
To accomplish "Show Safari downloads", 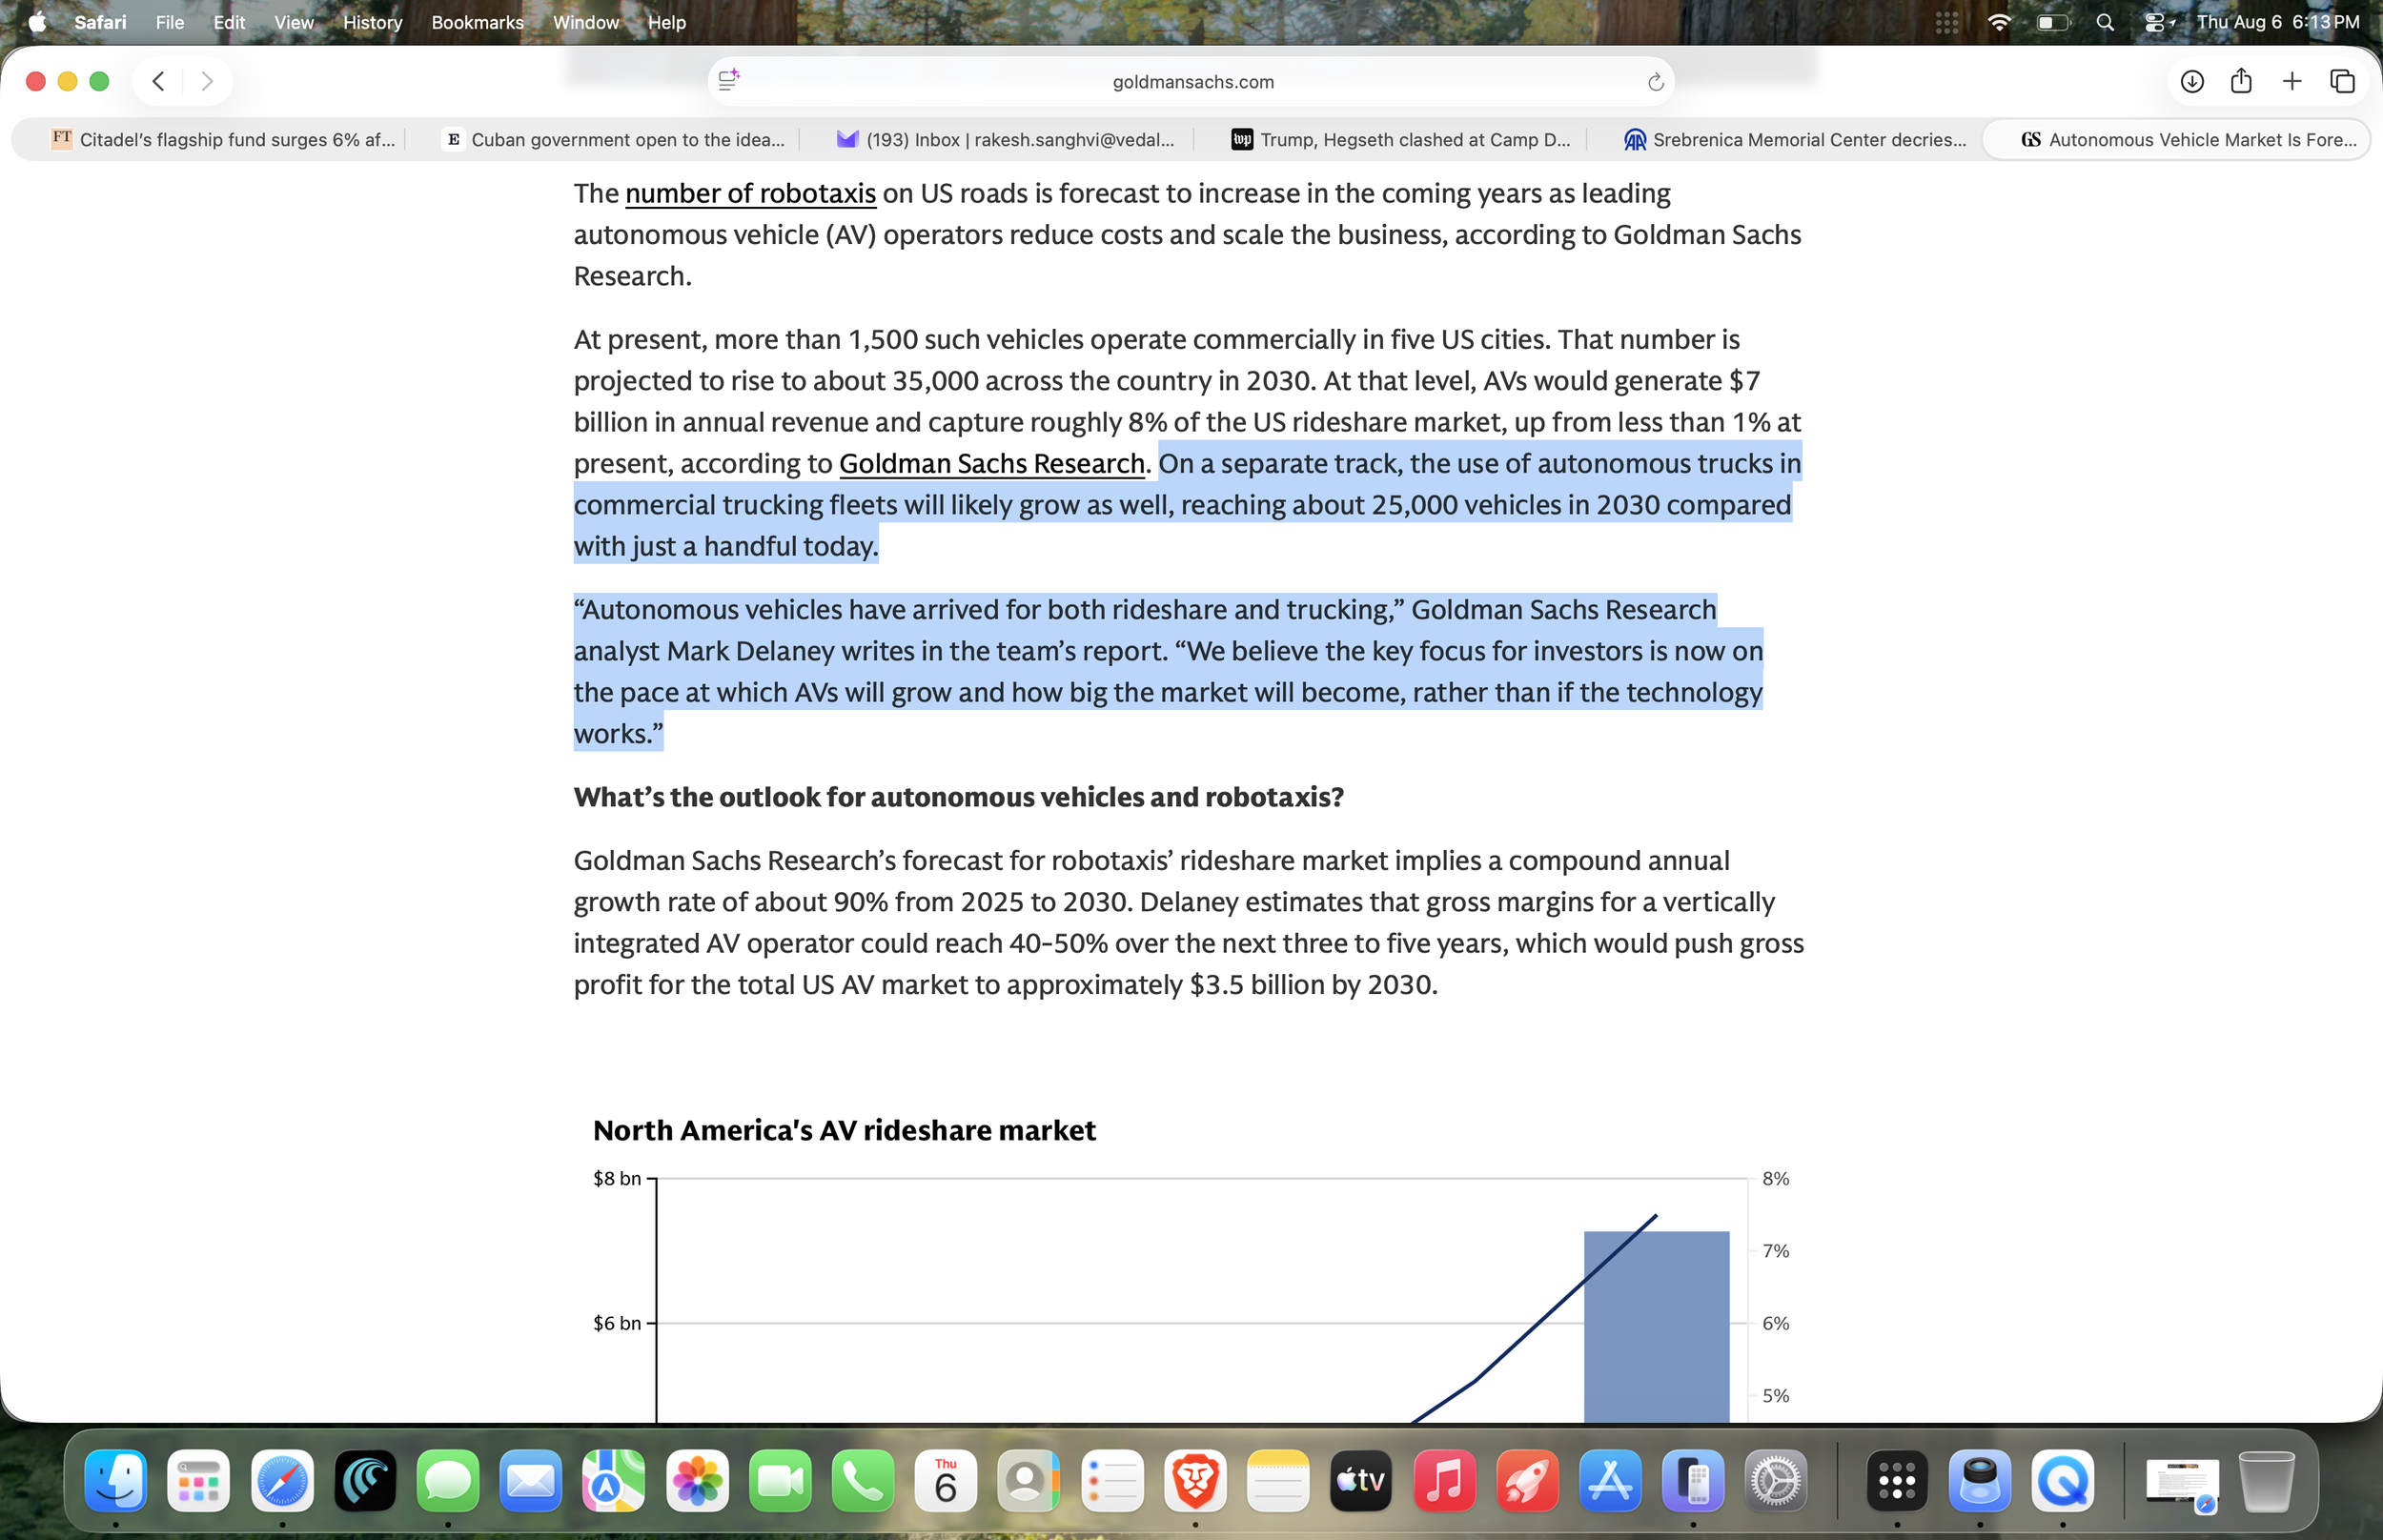I will (x=2192, y=81).
